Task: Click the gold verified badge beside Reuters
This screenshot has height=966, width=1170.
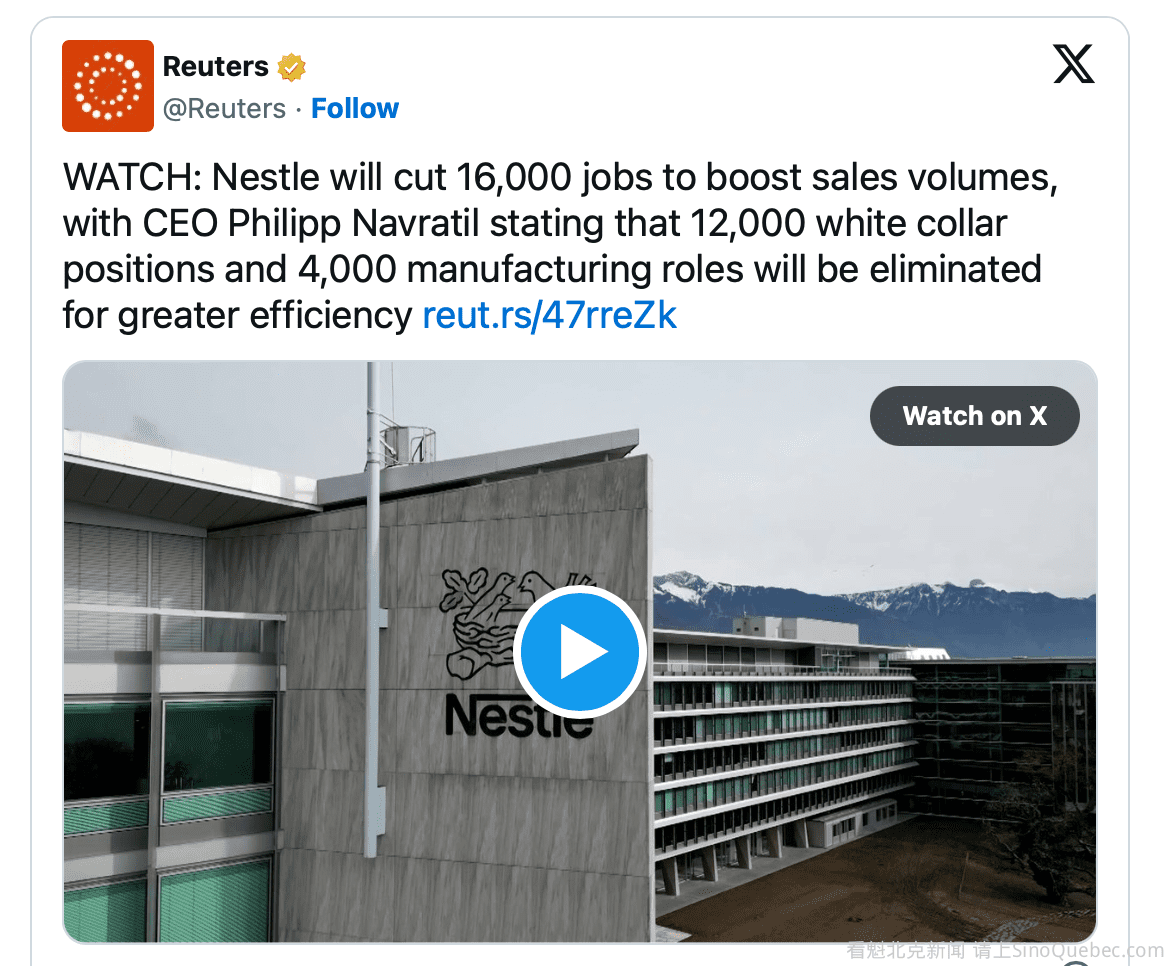Action: tap(292, 68)
